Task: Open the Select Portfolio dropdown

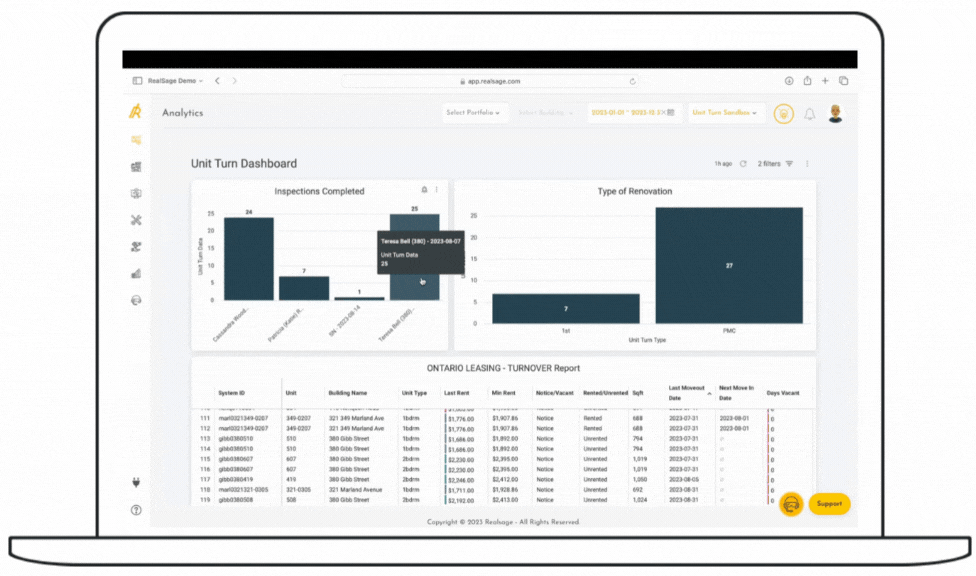Action: (x=474, y=113)
